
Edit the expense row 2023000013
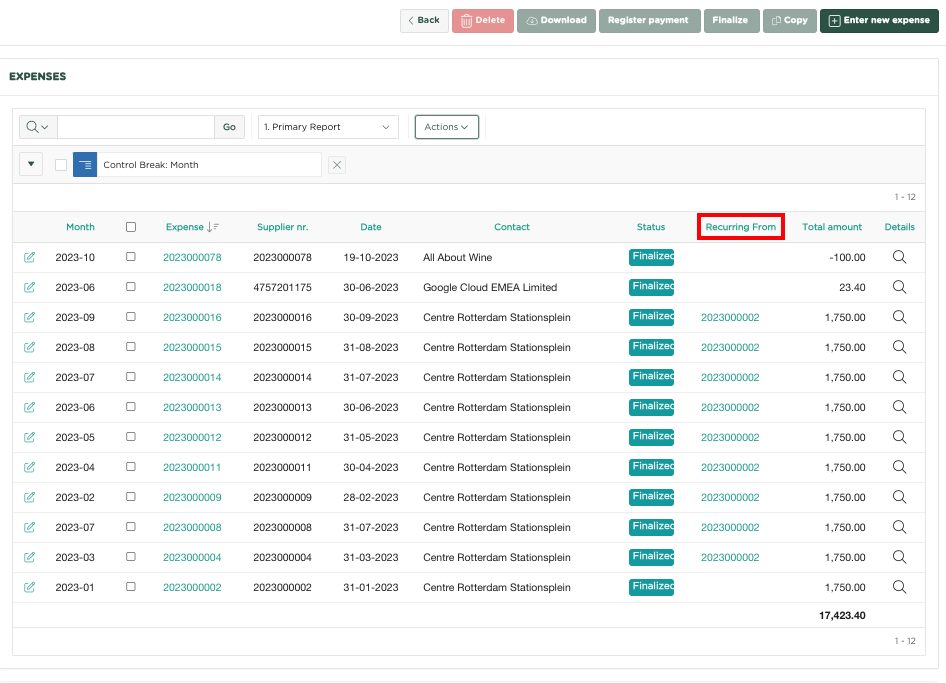(29, 407)
